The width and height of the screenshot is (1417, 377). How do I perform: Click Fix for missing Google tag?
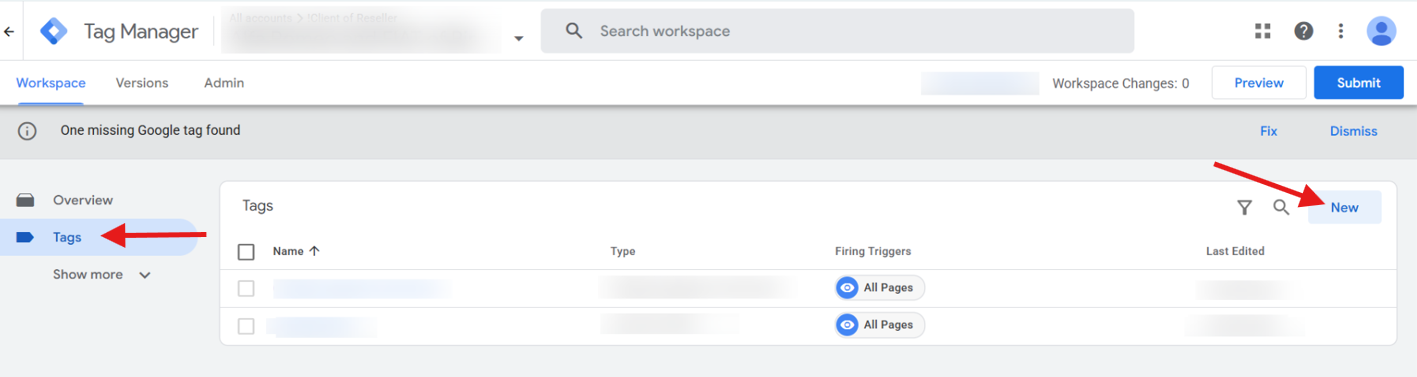(x=1268, y=131)
